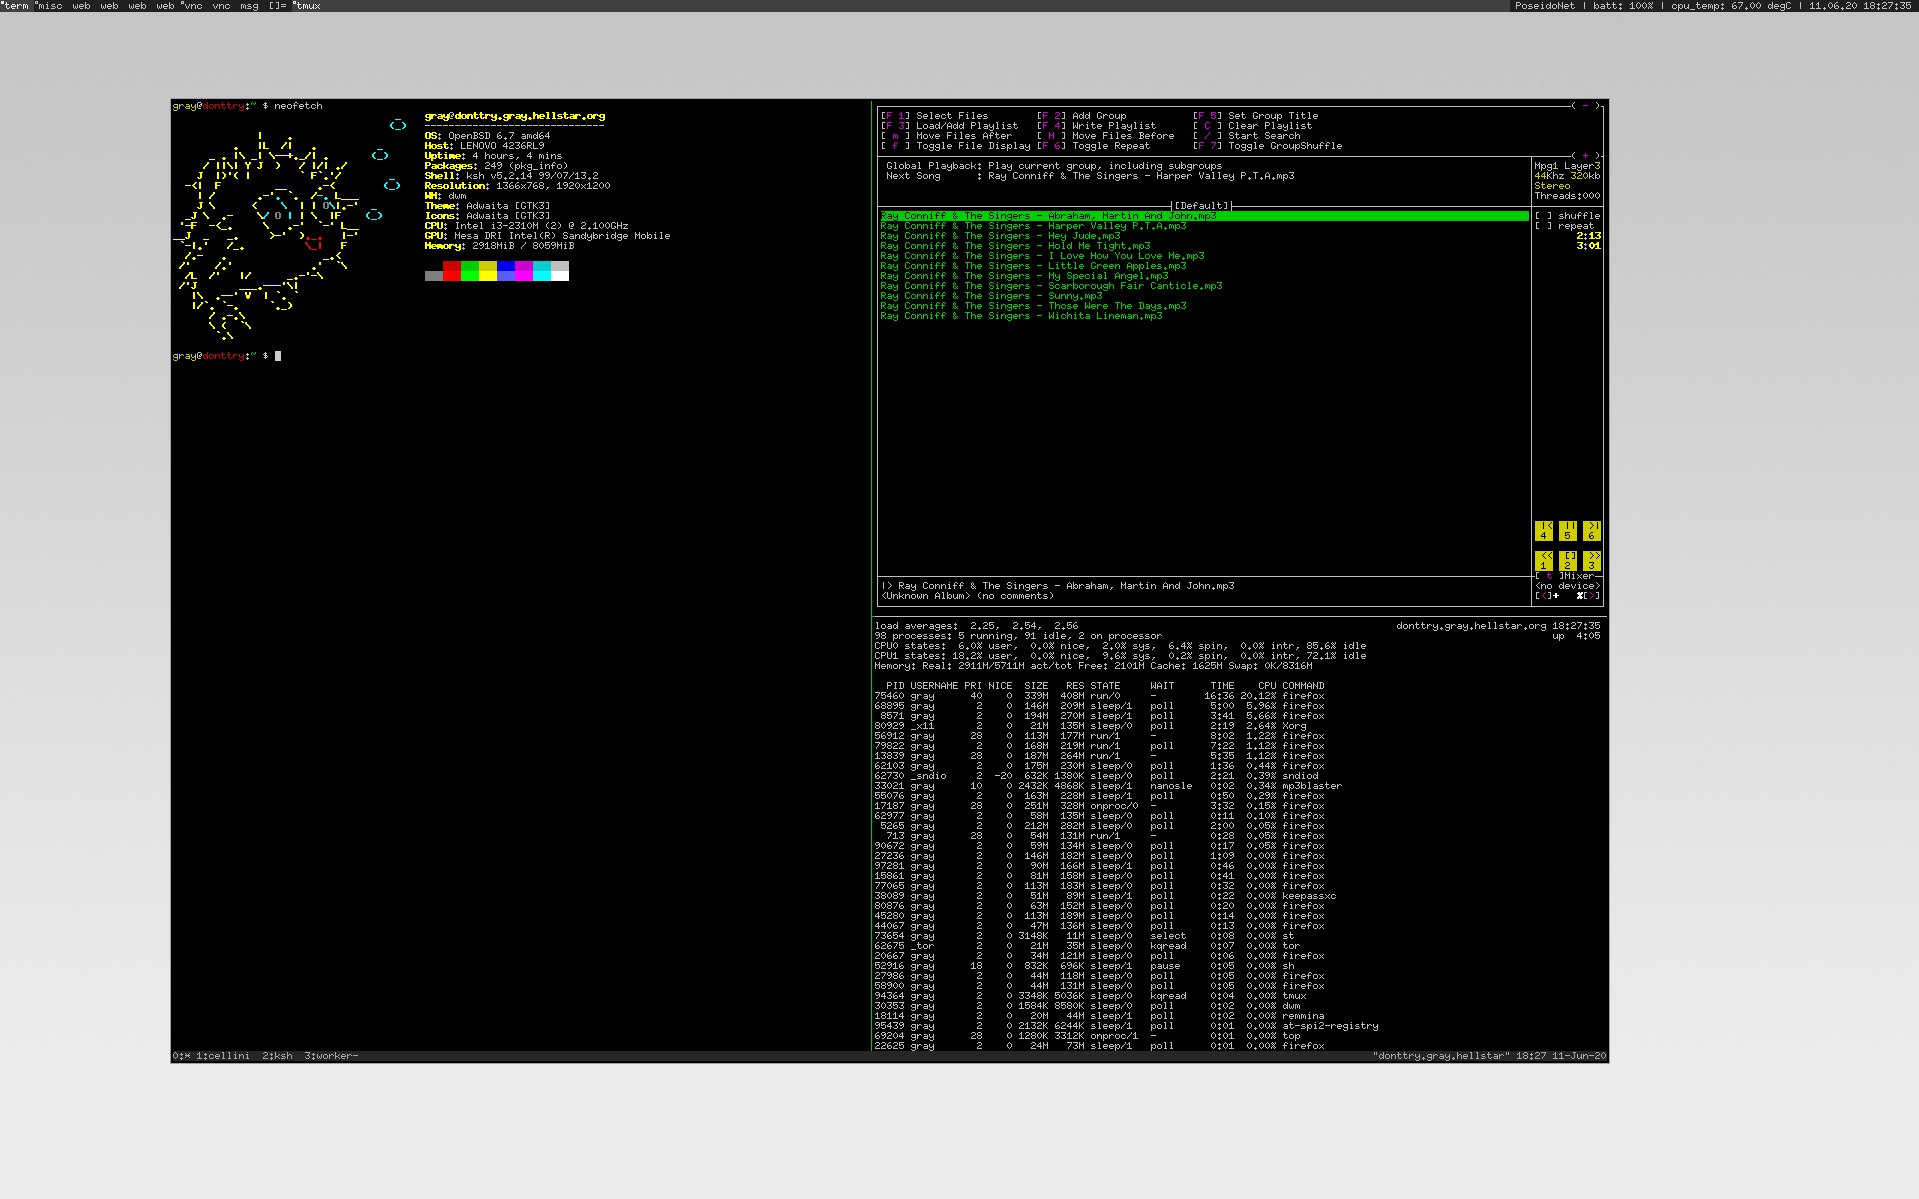This screenshot has width=1919, height=1199.
Task: Switch to the dwm 'misc' tag
Action: (x=49, y=6)
